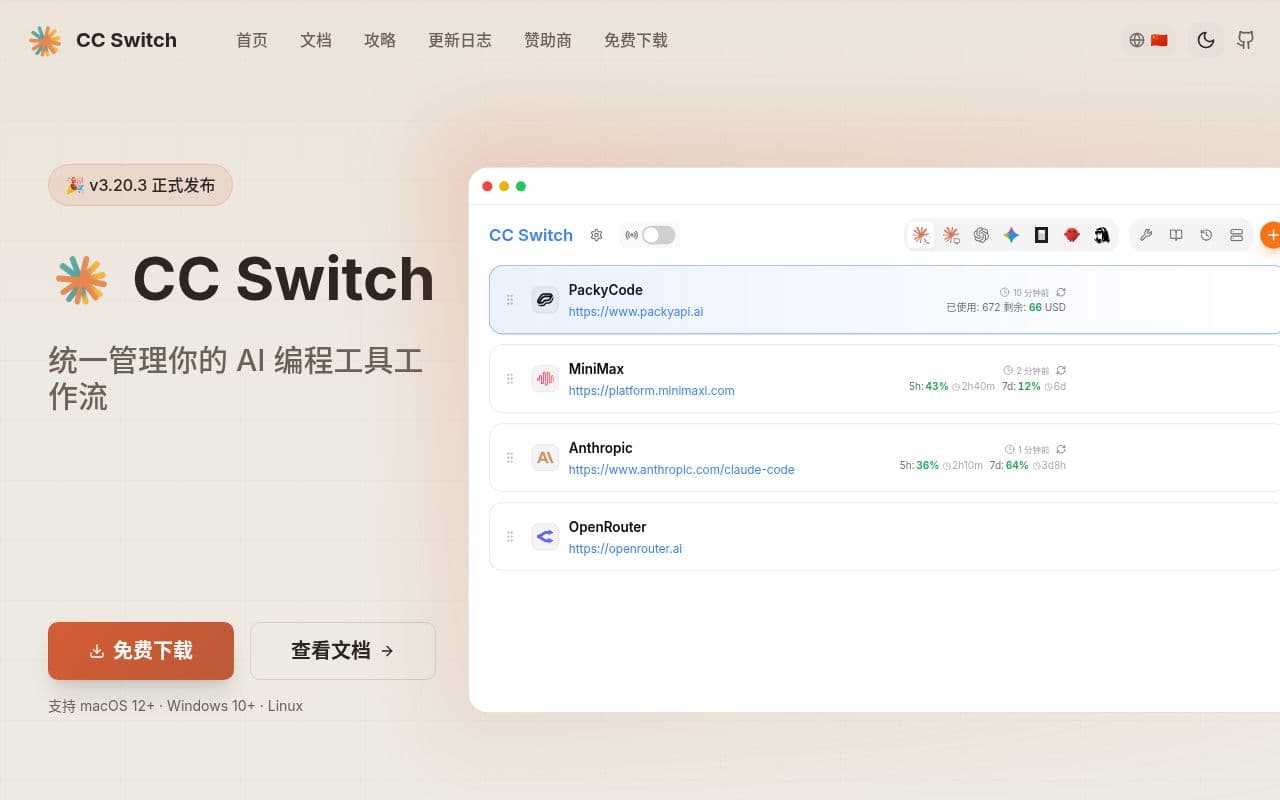Open the 攻略 nav item
The image size is (1280, 800).
coord(380,40)
